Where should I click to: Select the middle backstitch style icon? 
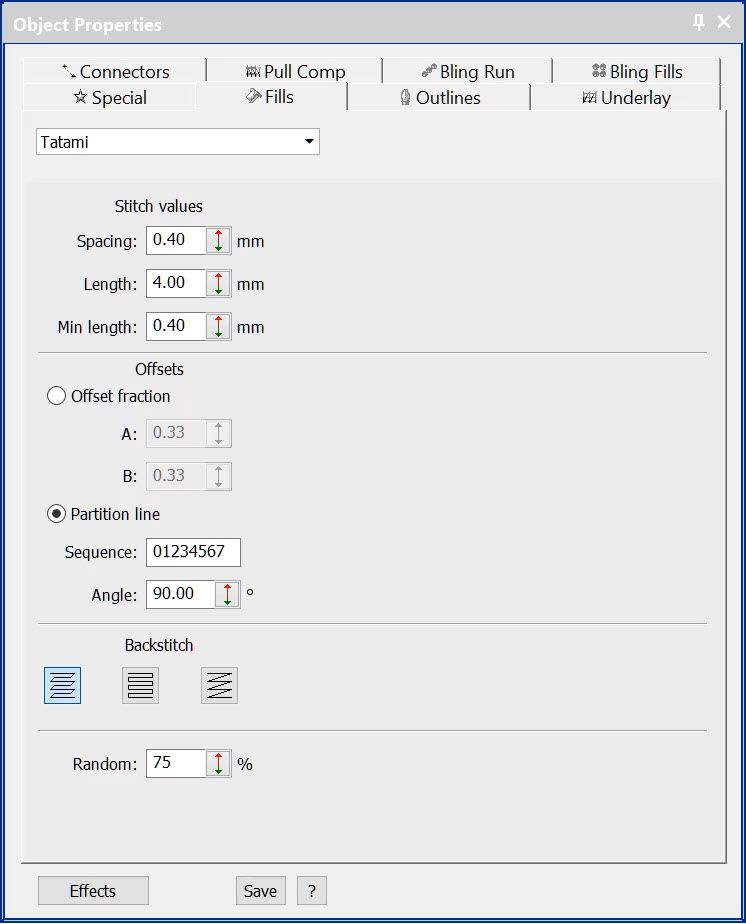tap(140, 686)
